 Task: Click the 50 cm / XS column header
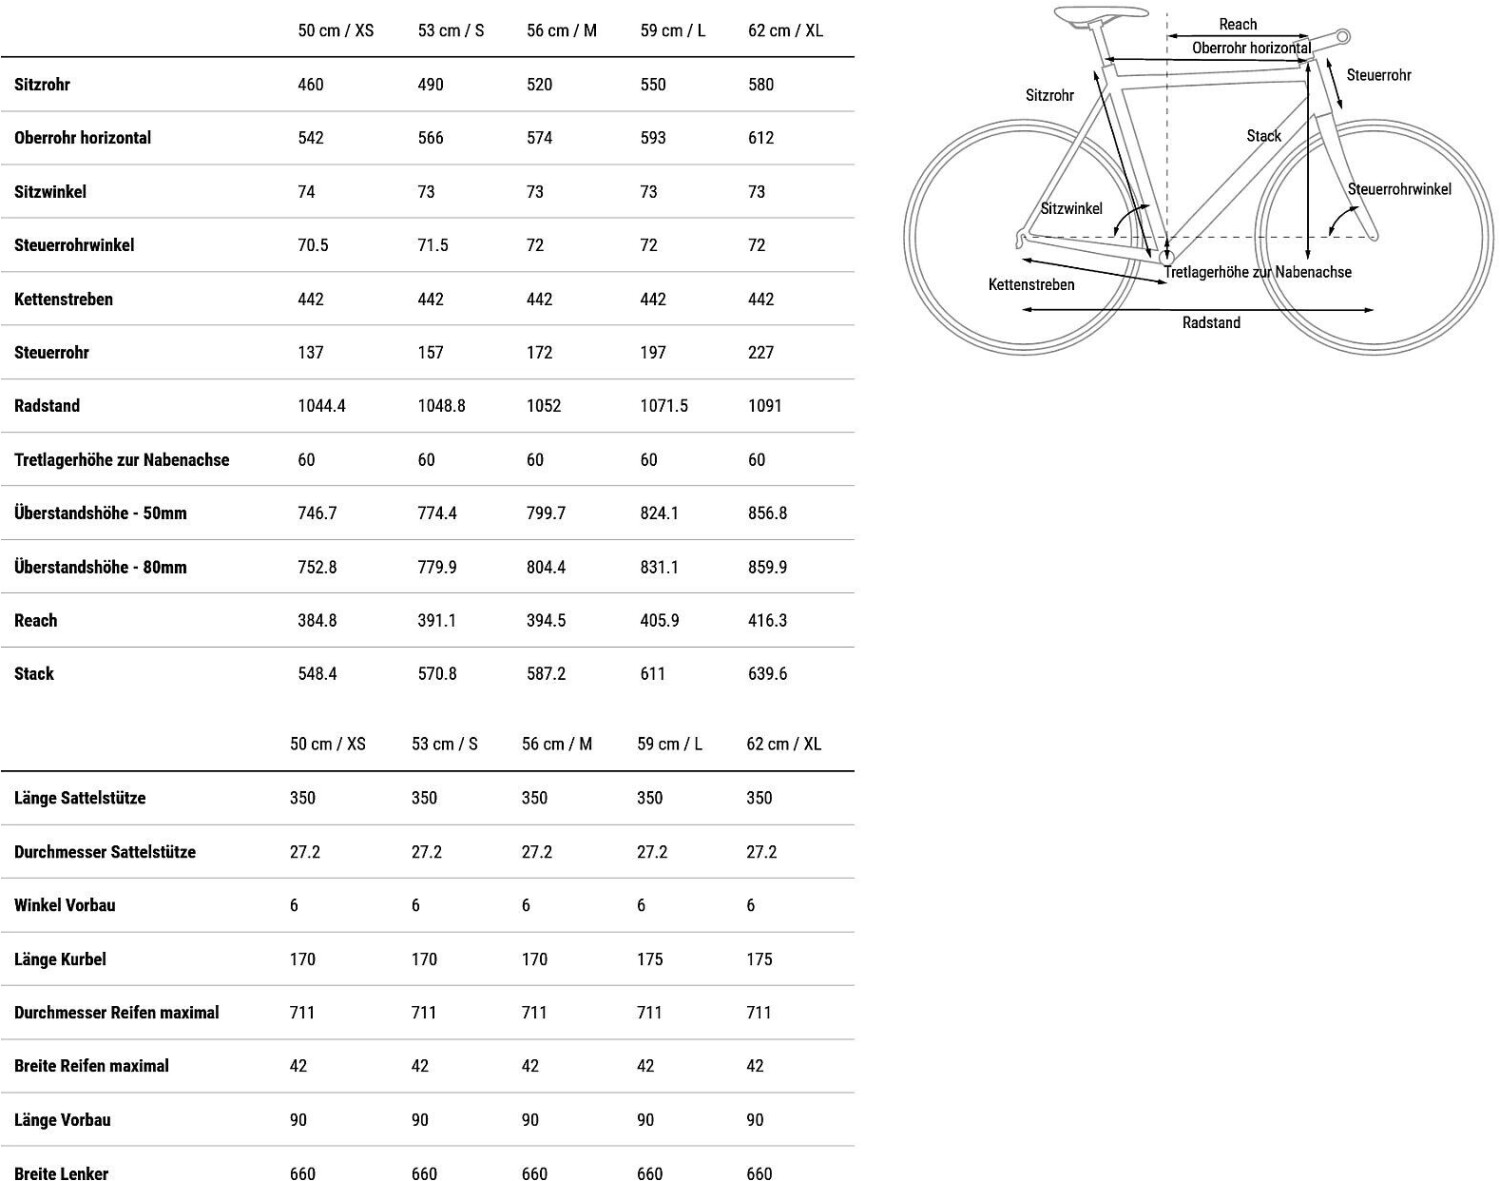(335, 31)
